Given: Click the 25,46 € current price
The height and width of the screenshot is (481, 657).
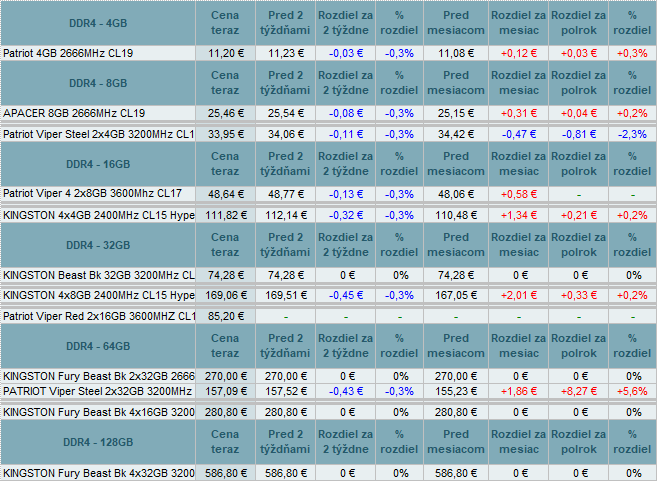Looking at the screenshot, I should [226, 113].
